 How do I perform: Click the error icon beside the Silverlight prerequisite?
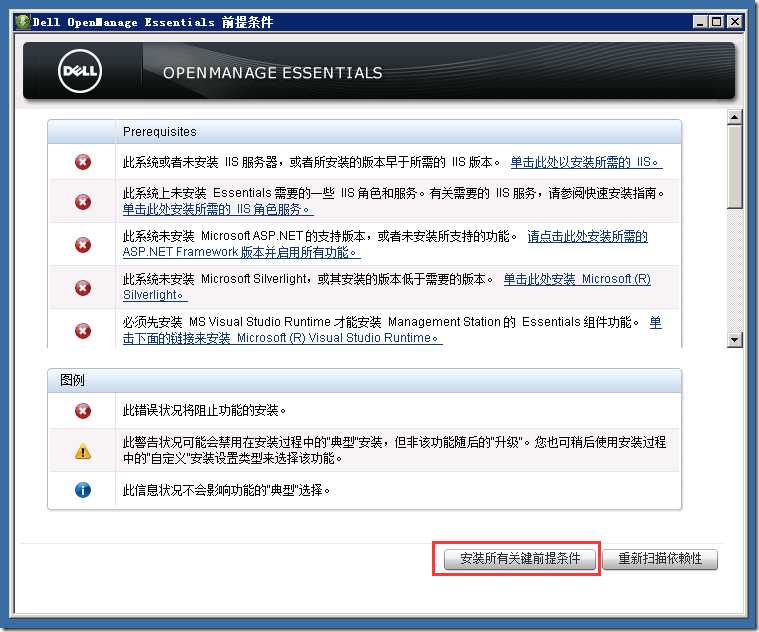(x=83, y=287)
